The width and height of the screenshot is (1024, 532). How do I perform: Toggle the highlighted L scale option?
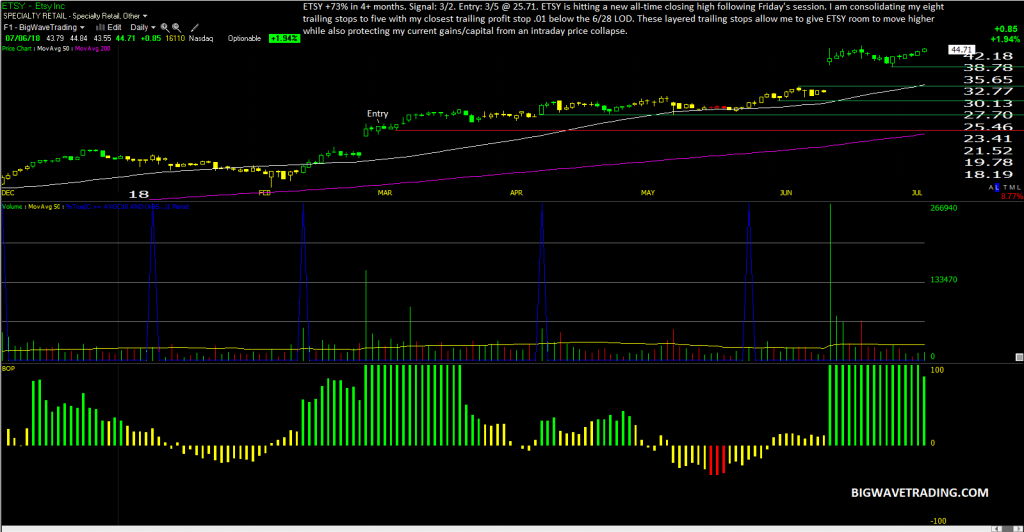997,187
